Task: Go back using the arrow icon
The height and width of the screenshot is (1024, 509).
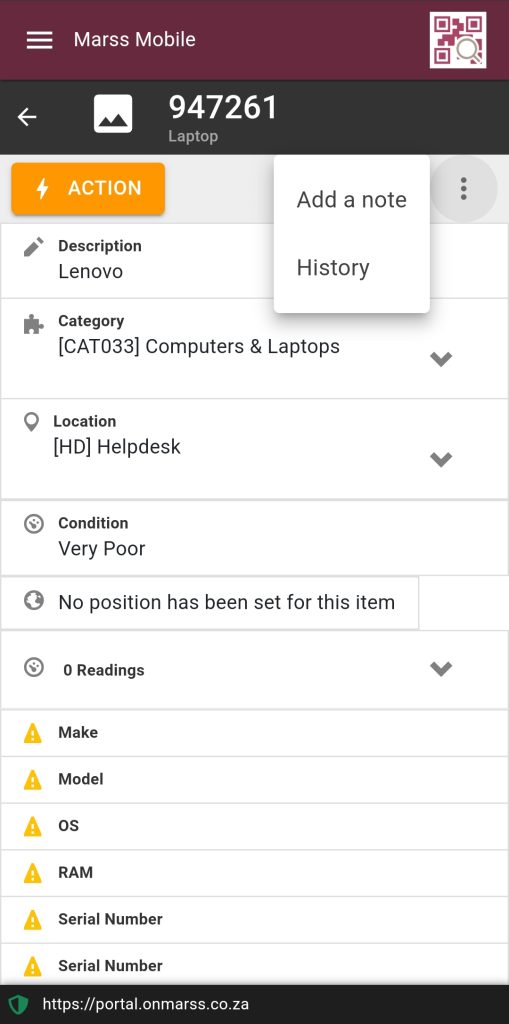Action: (27, 117)
